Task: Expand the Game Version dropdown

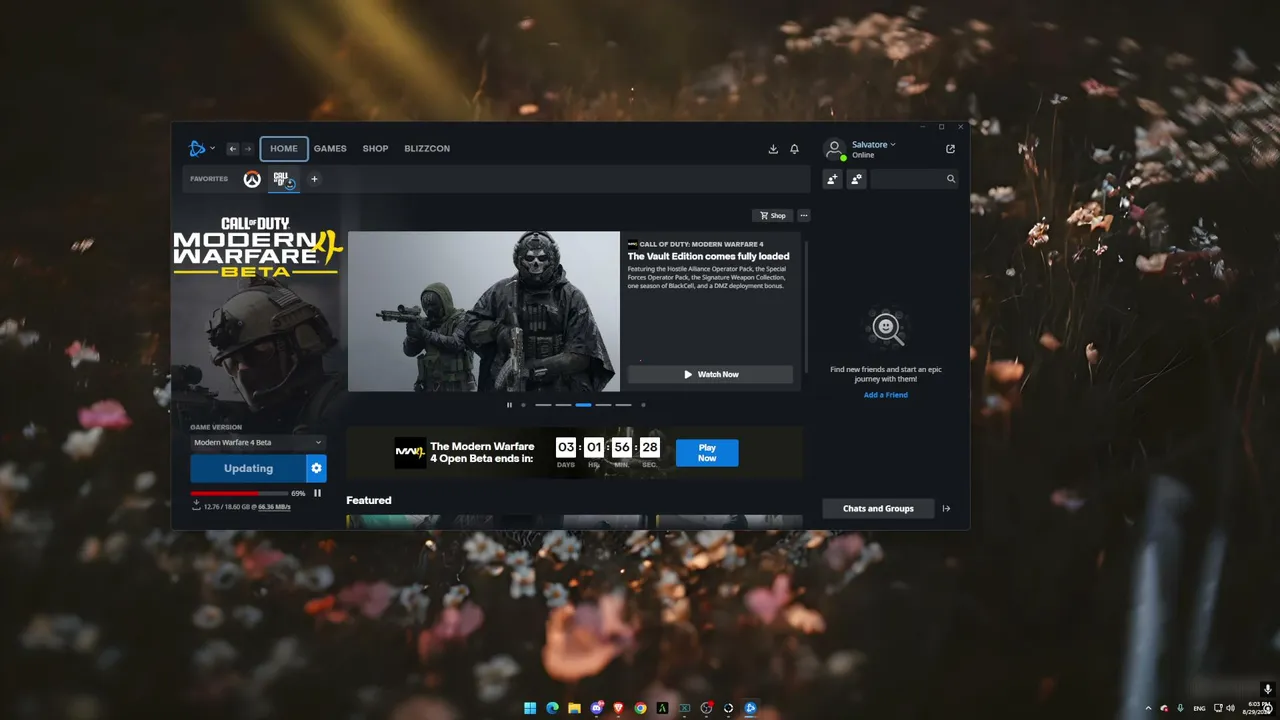Action: (258, 442)
